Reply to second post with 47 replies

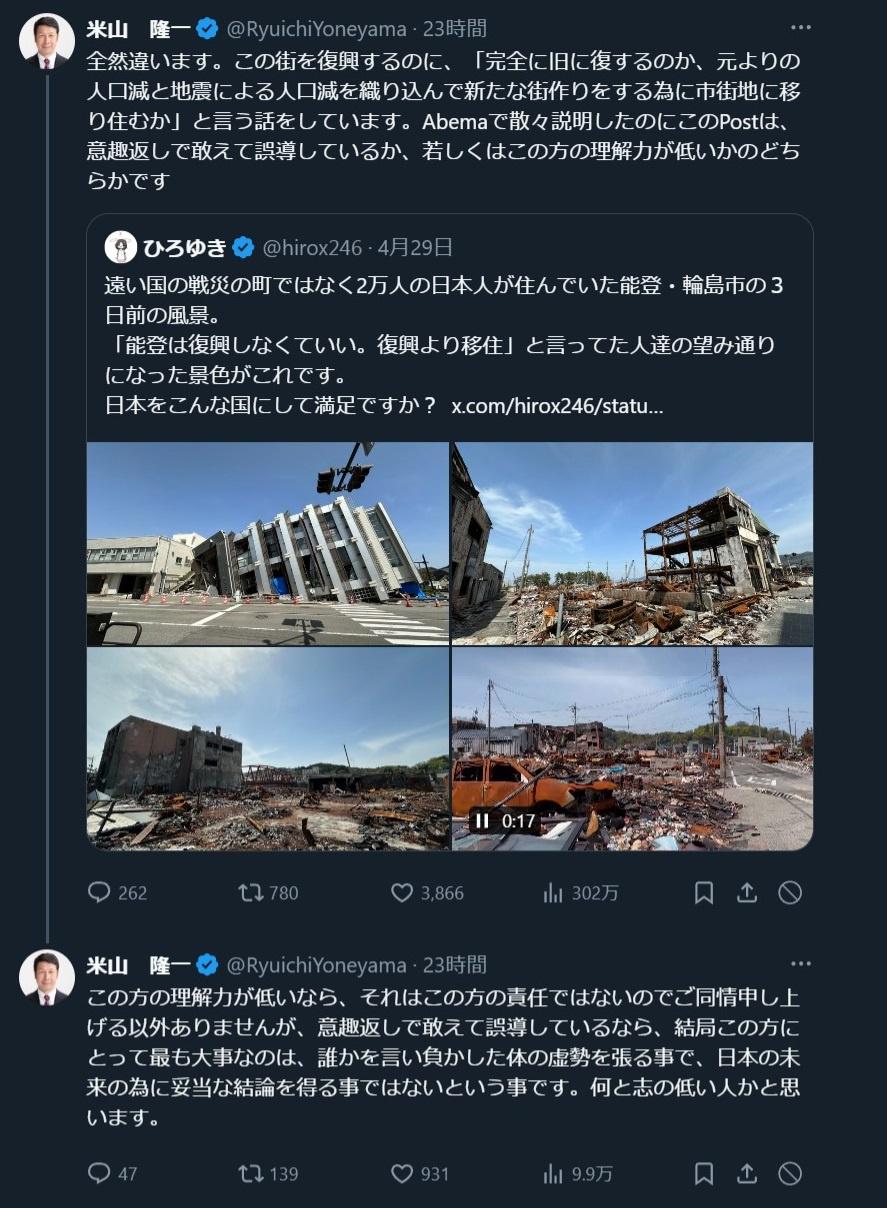pos(112,1173)
